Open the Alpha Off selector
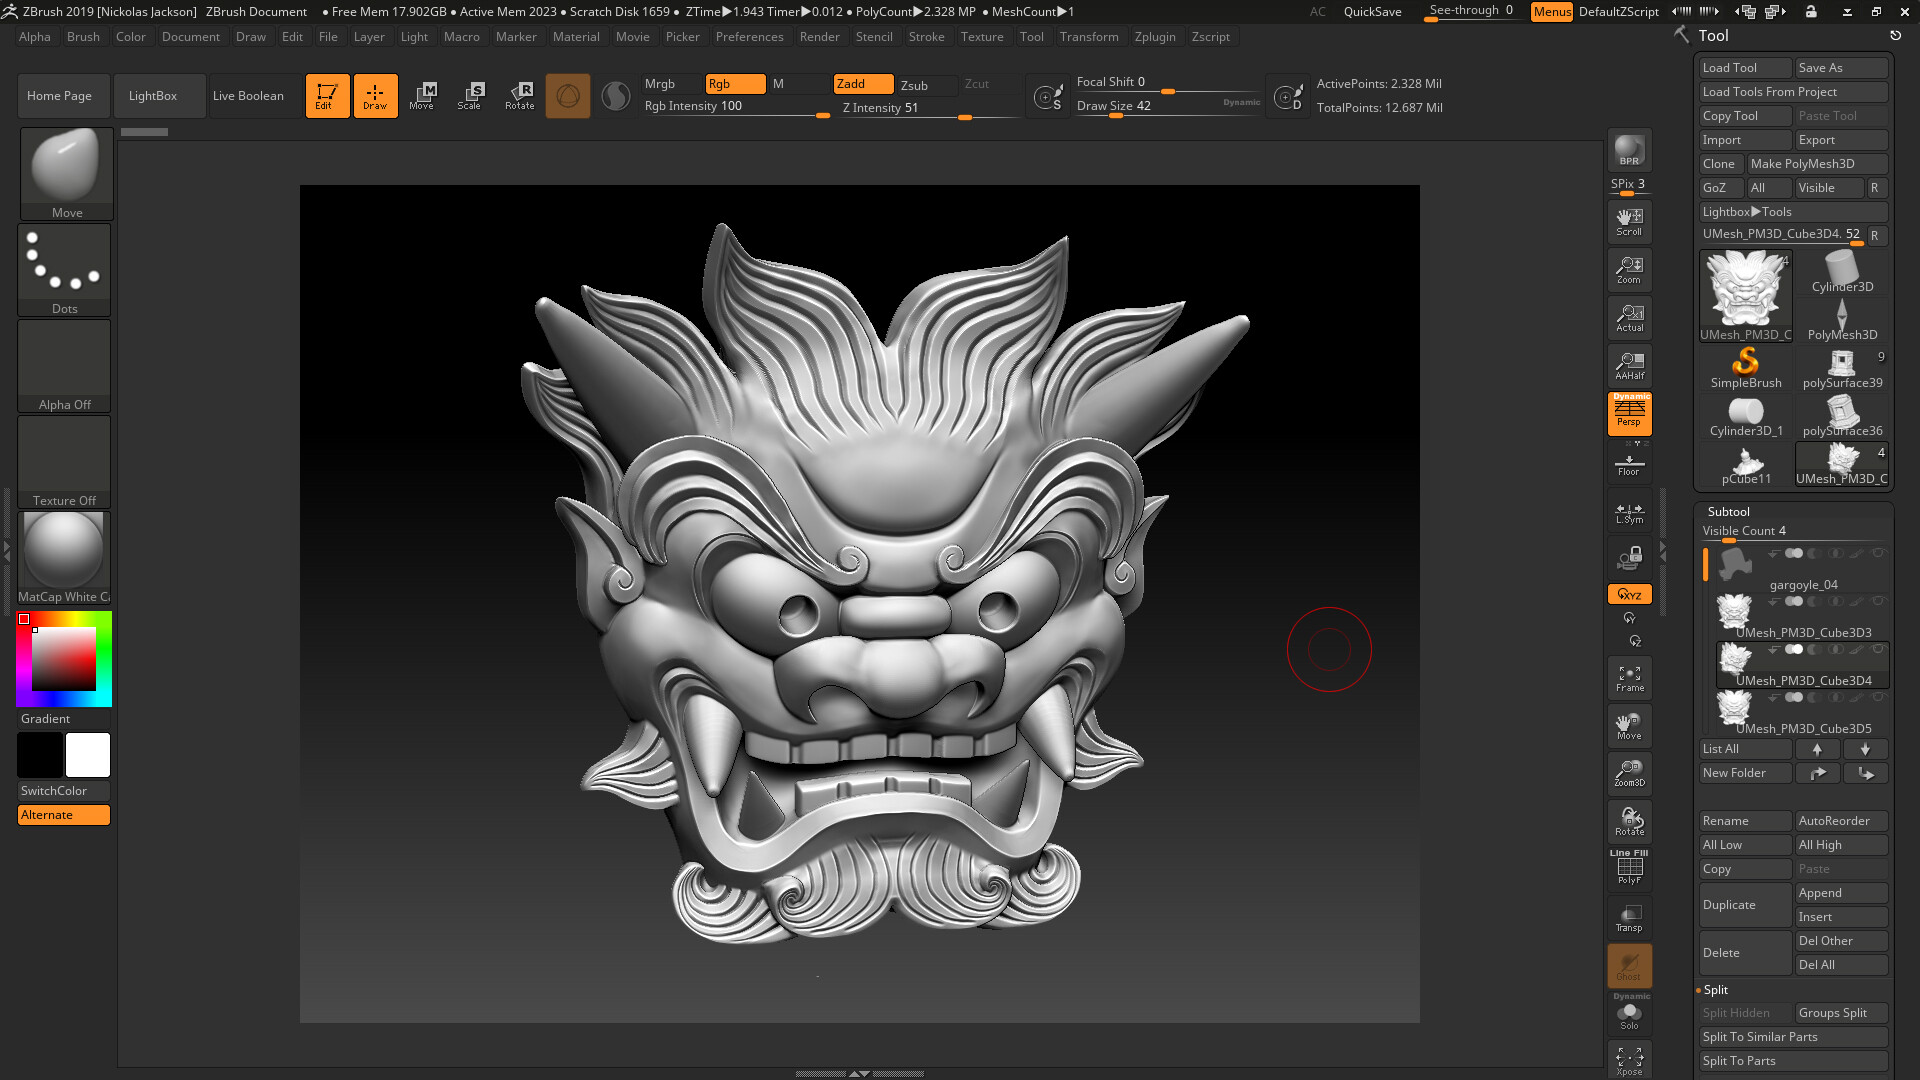This screenshot has width=1920, height=1080. click(64, 365)
